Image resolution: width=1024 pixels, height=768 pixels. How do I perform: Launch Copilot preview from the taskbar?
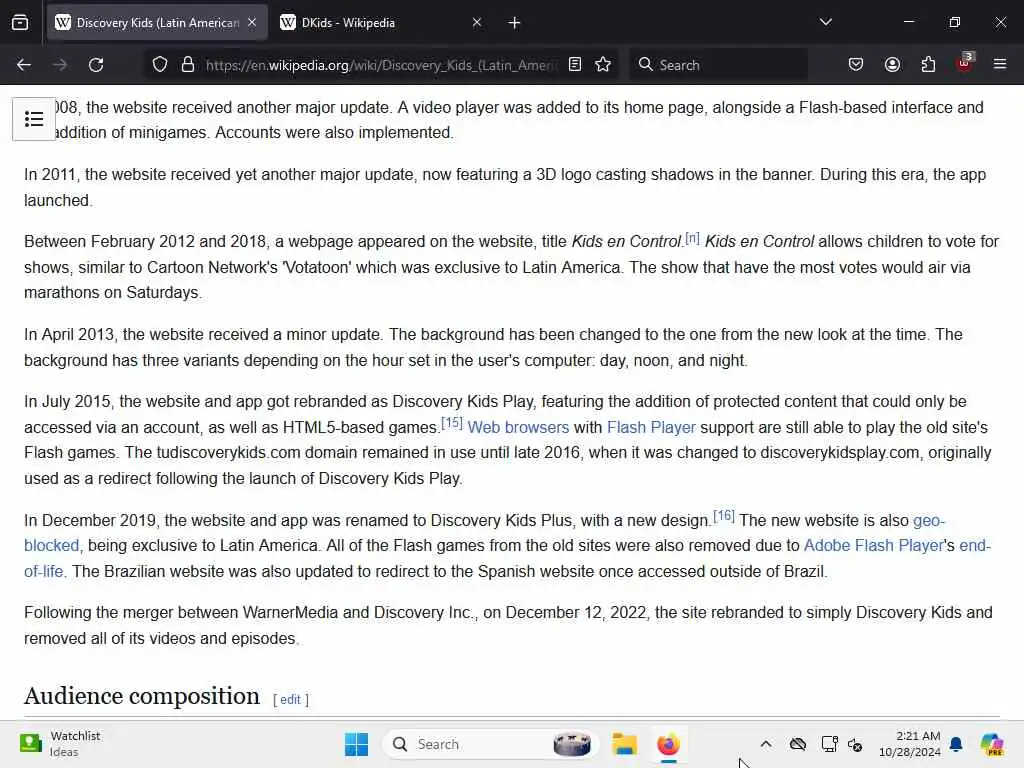pyautogui.click(x=992, y=744)
